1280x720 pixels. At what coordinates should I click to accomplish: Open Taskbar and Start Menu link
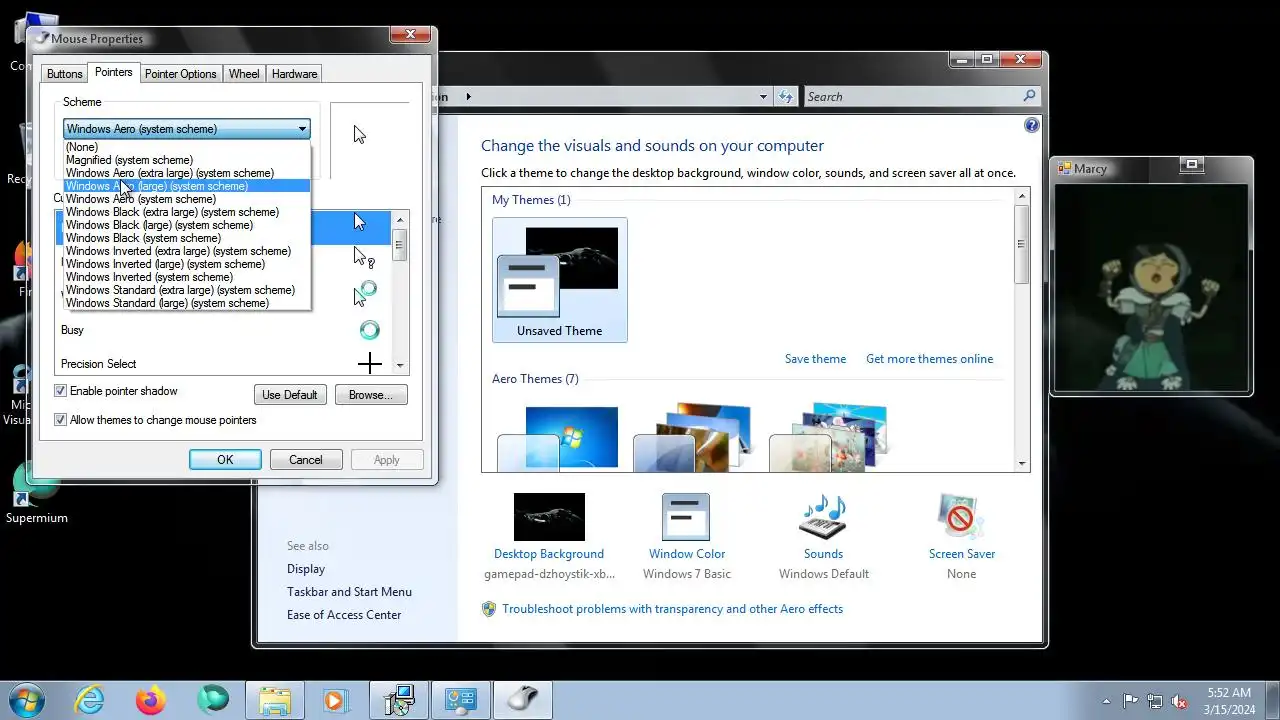349,592
